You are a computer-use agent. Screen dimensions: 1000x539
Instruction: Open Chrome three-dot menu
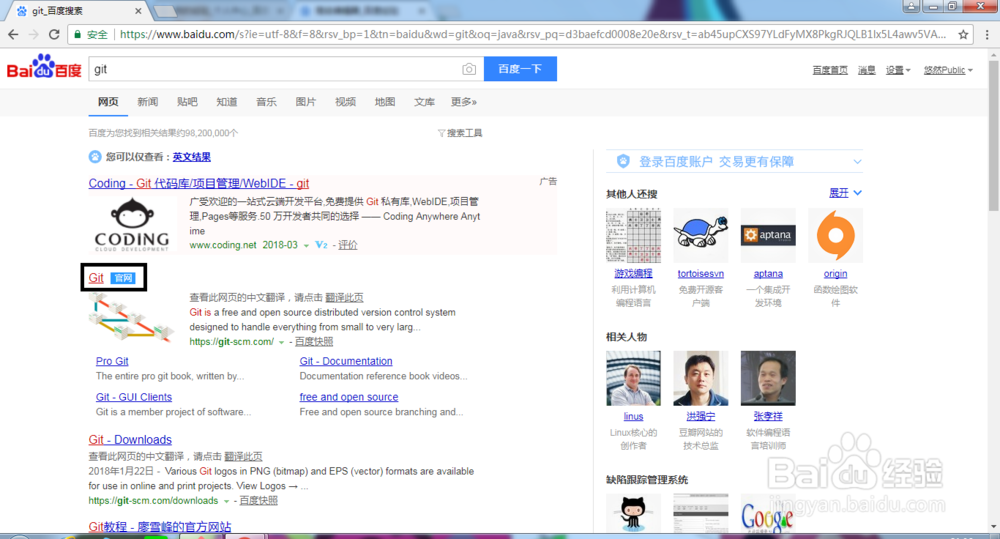coord(987,34)
